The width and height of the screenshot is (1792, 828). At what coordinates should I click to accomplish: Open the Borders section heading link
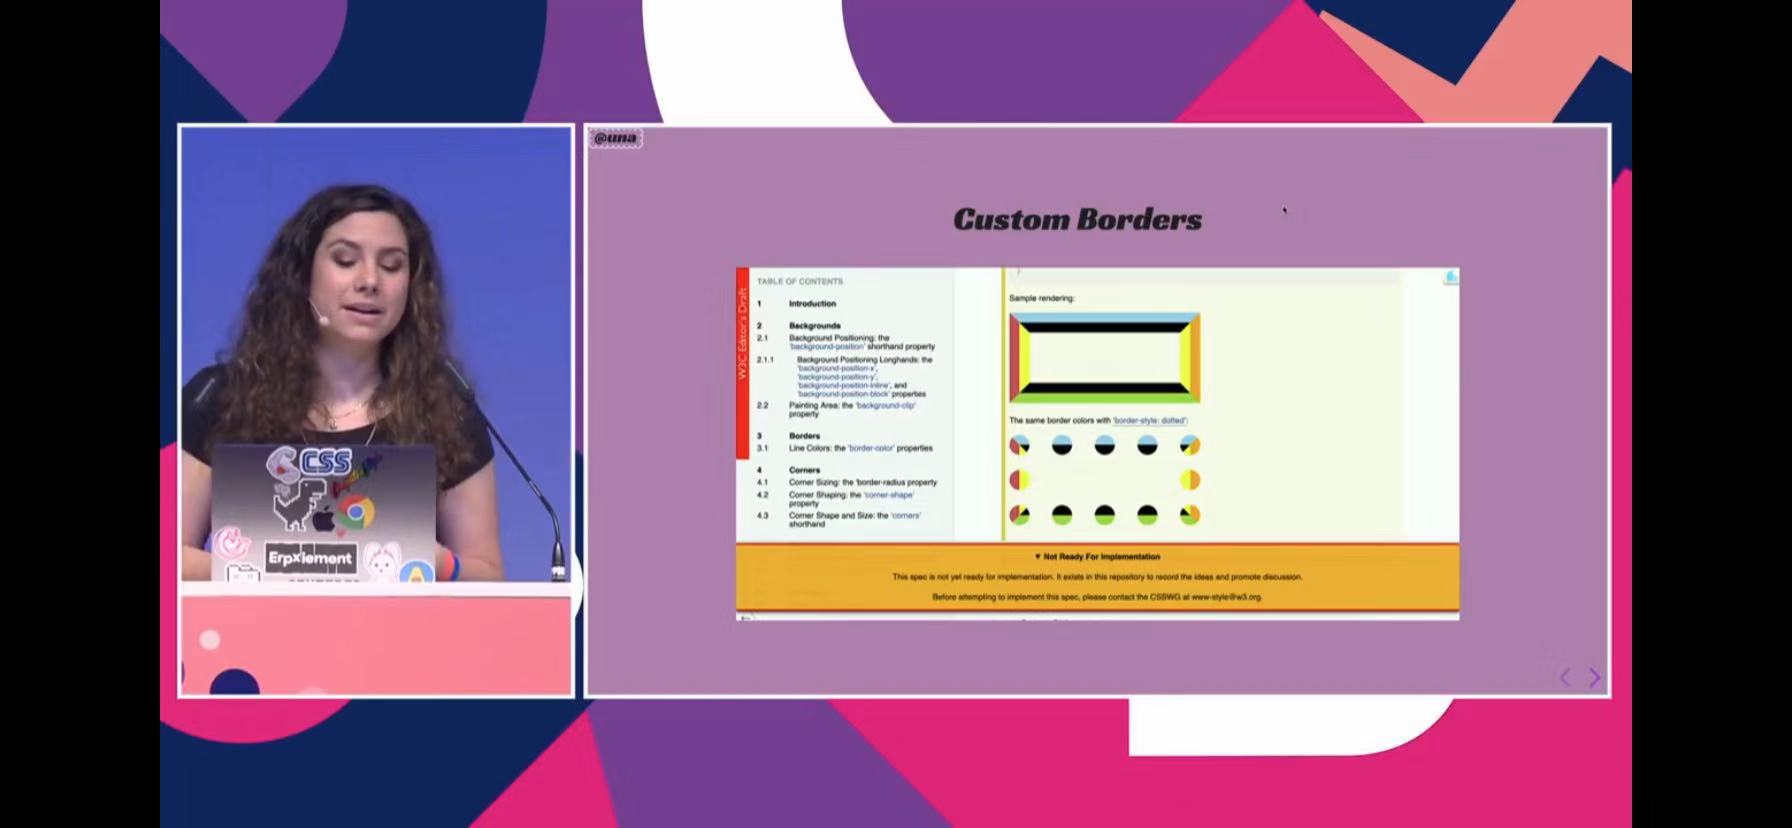click(x=804, y=436)
